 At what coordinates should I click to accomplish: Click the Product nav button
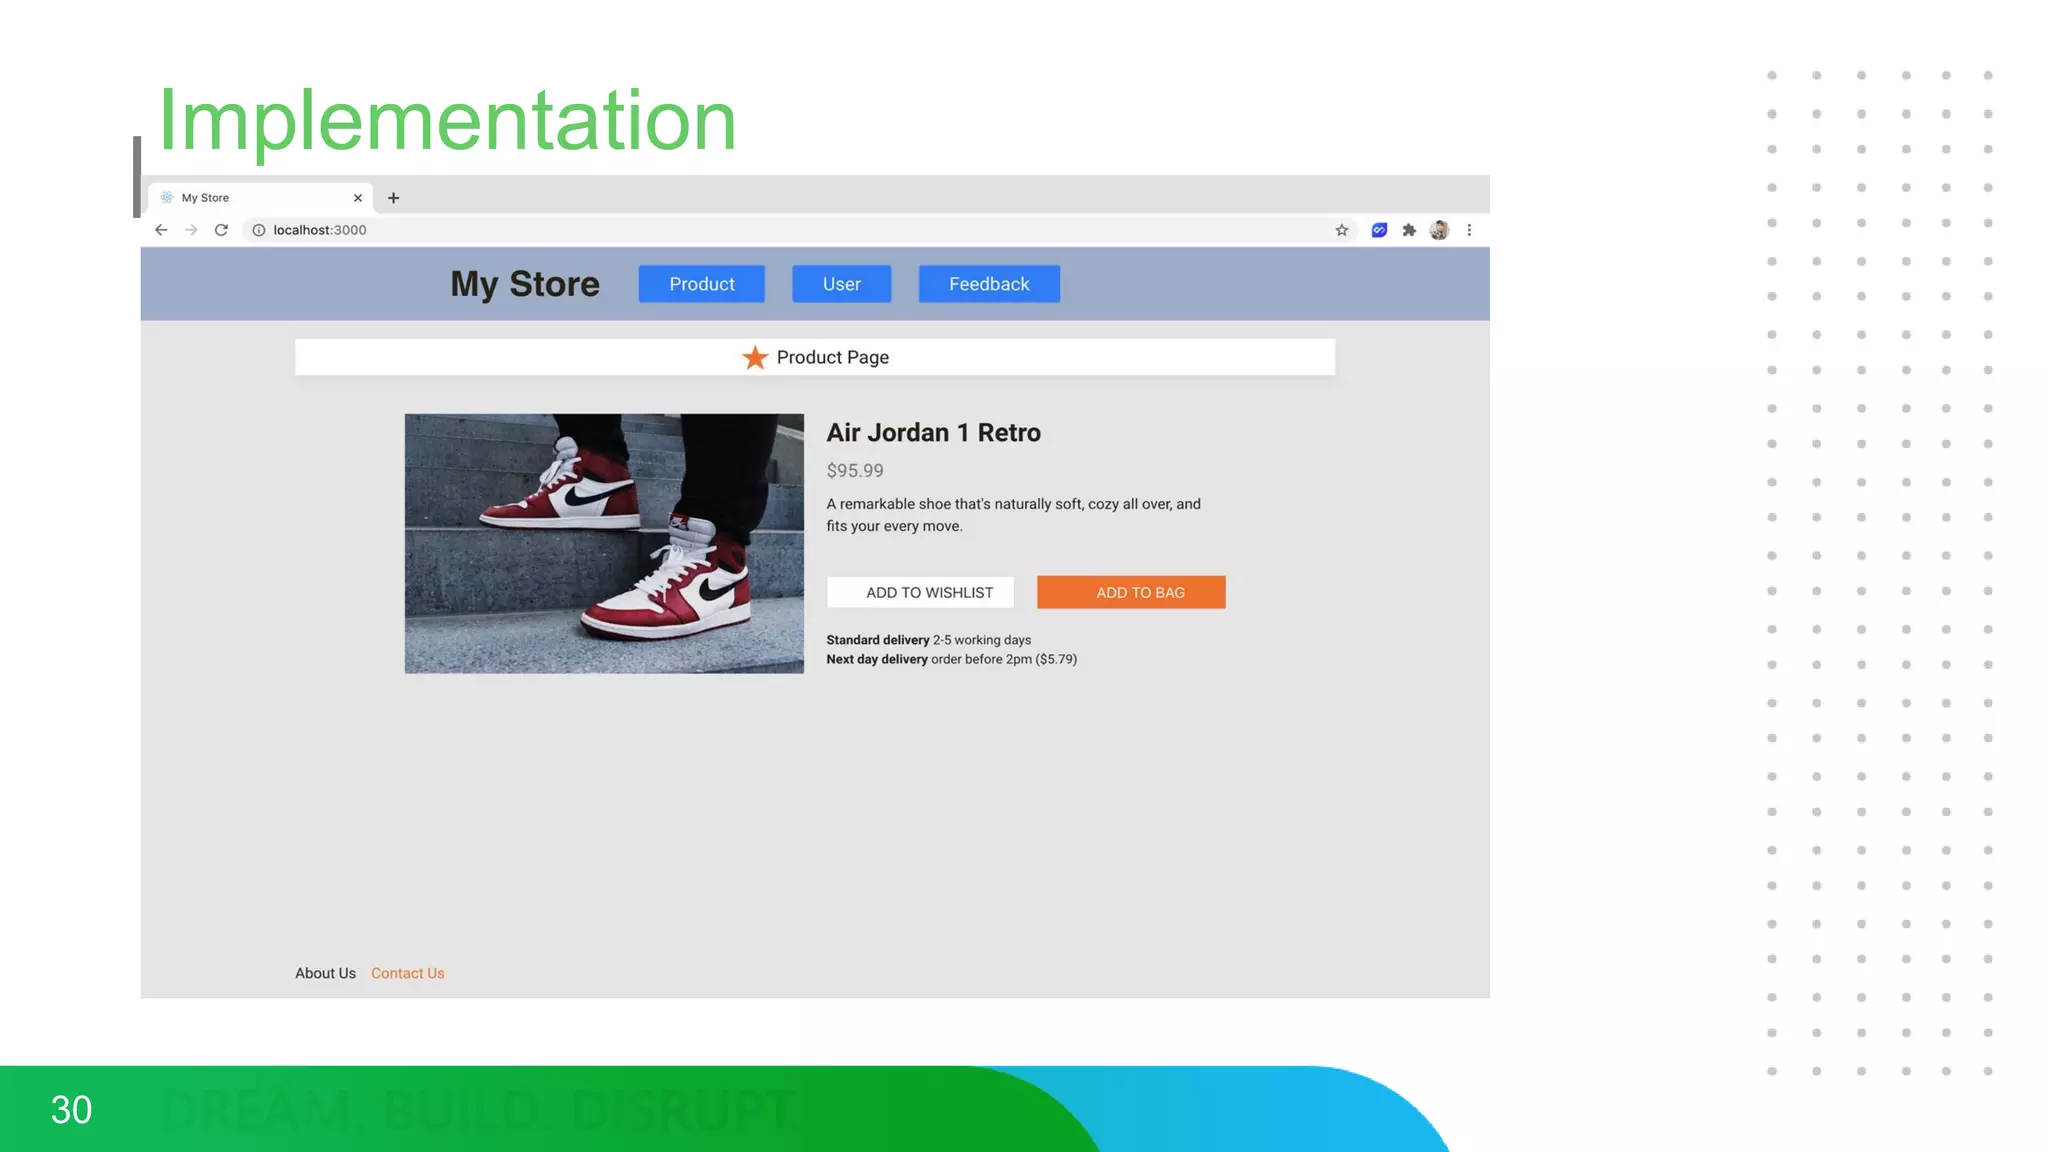pos(701,284)
